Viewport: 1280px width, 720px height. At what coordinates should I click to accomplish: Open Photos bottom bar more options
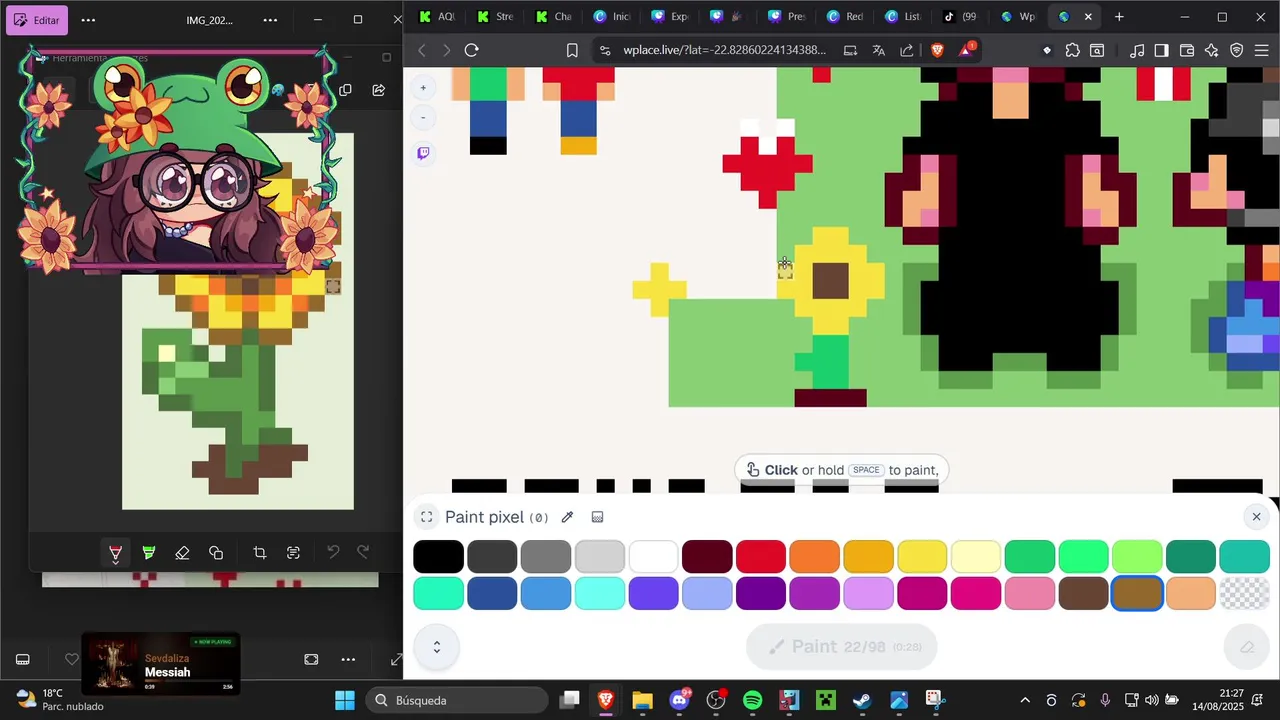[x=348, y=660]
